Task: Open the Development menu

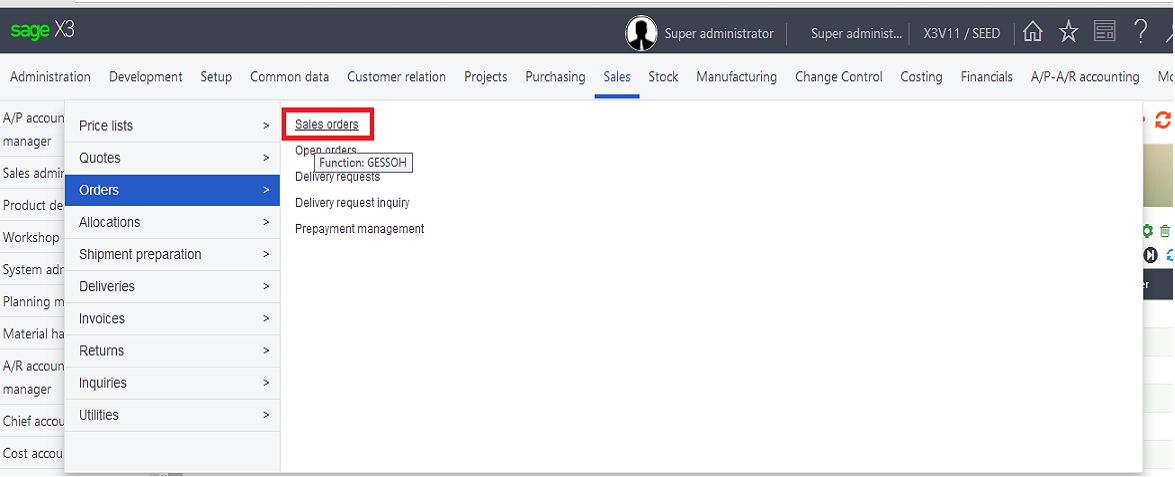Action: coord(145,76)
